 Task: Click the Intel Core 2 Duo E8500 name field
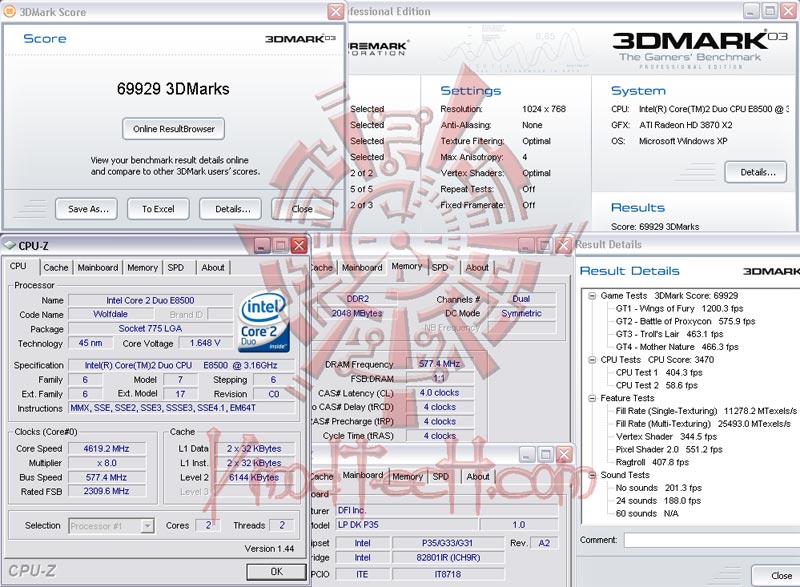[x=150, y=300]
